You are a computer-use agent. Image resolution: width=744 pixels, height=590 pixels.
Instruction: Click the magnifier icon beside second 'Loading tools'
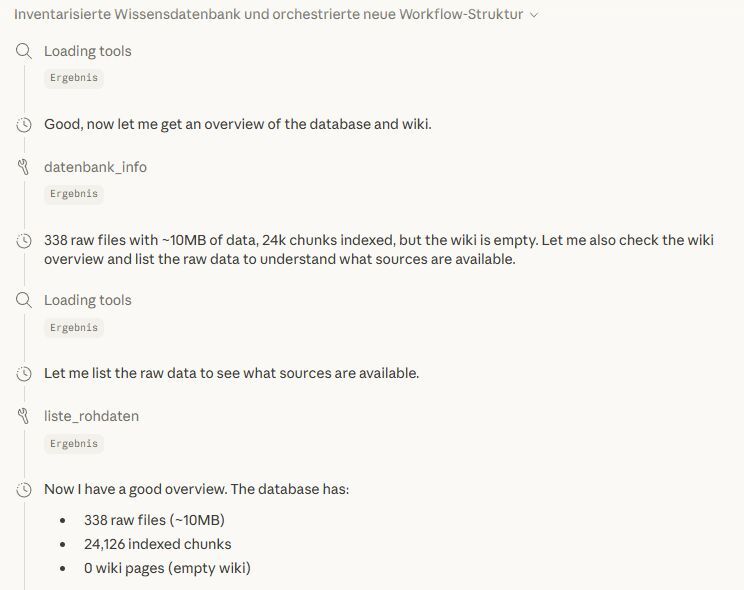point(24,300)
